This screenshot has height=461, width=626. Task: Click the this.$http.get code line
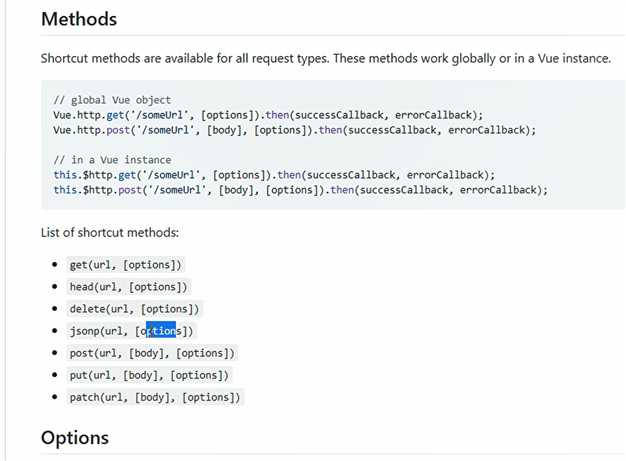tap(274, 175)
